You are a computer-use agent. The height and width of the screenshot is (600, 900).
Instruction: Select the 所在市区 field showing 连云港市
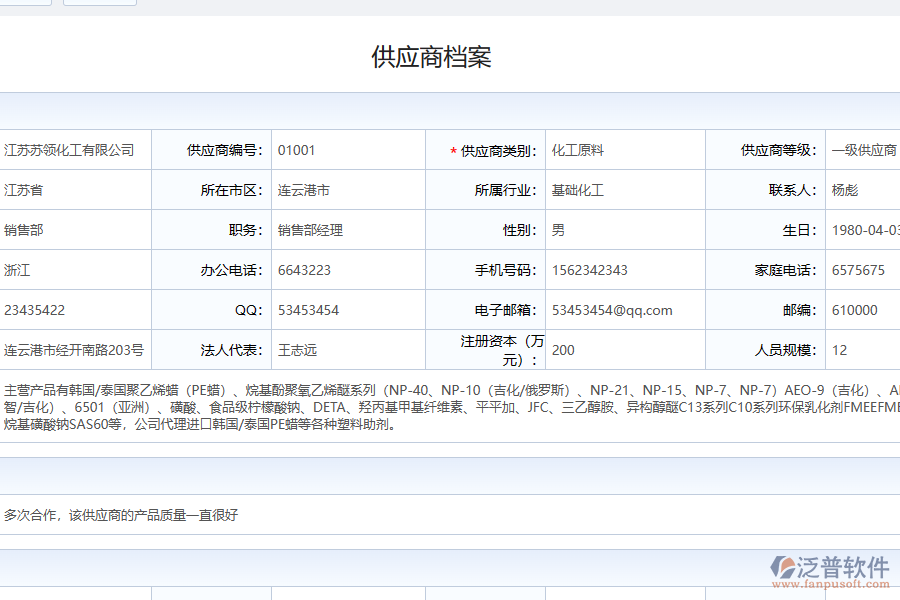[x=330, y=189]
